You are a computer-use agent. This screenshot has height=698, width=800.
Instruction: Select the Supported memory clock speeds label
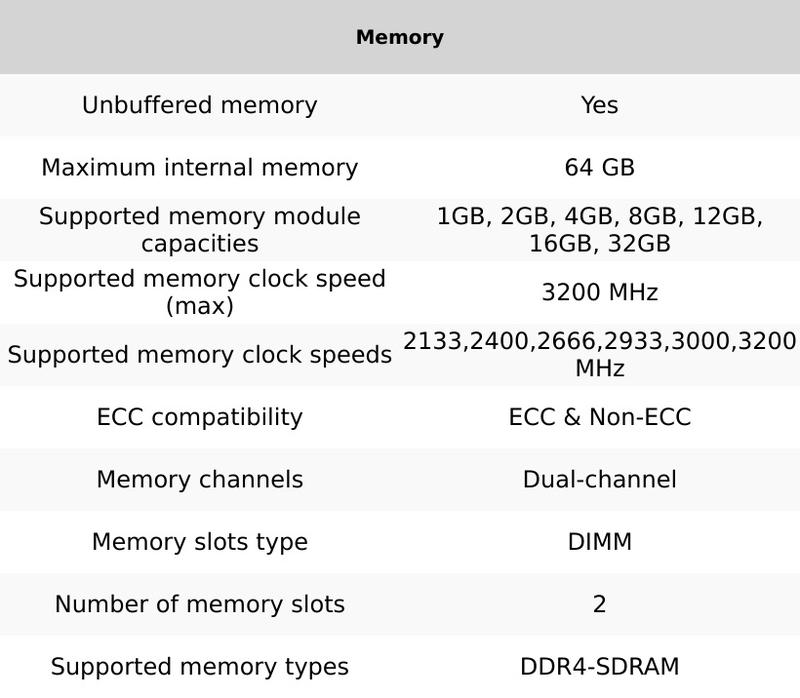200,355
